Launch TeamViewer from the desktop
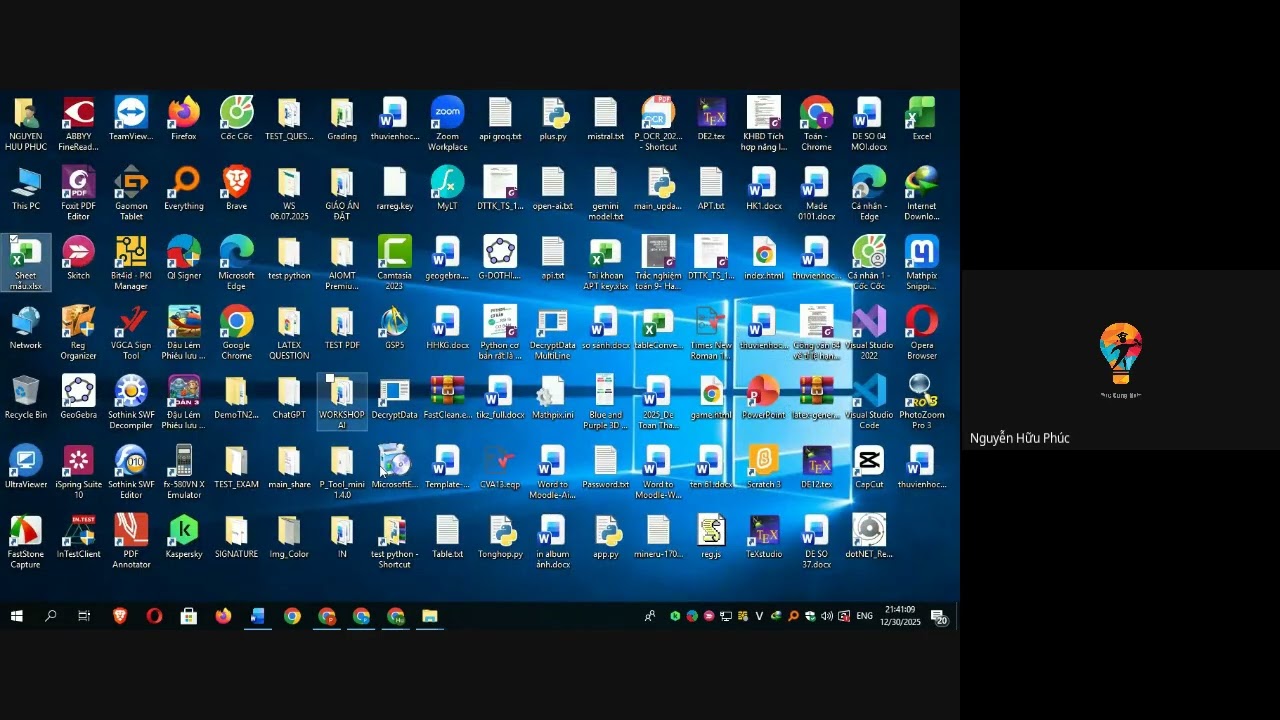Image resolution: width=1280 pixels, height=720 pixels. pos(131,119)
